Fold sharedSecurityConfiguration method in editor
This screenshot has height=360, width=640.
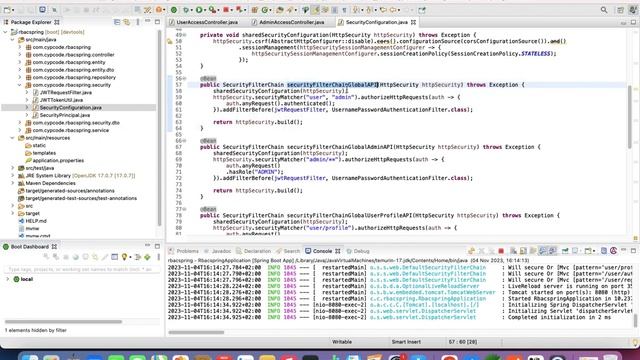pos(184,35)
